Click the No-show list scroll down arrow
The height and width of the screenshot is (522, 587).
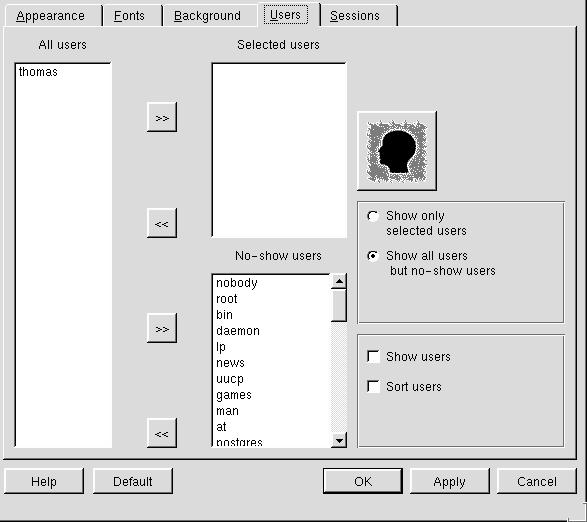(339, 440)
